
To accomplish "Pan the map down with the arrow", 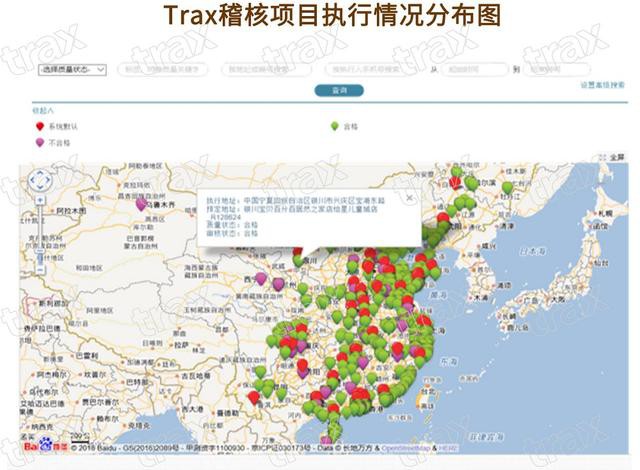I will (40, 187).
